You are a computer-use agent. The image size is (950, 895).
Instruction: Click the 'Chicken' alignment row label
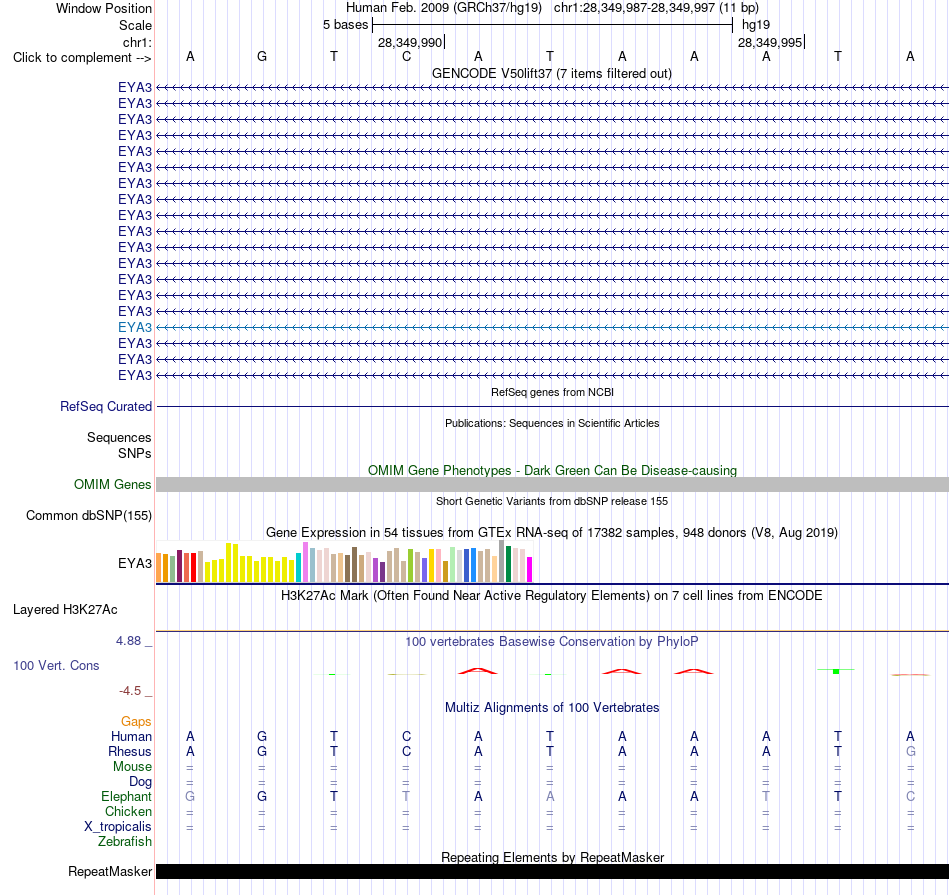click(x=128, y=811)
